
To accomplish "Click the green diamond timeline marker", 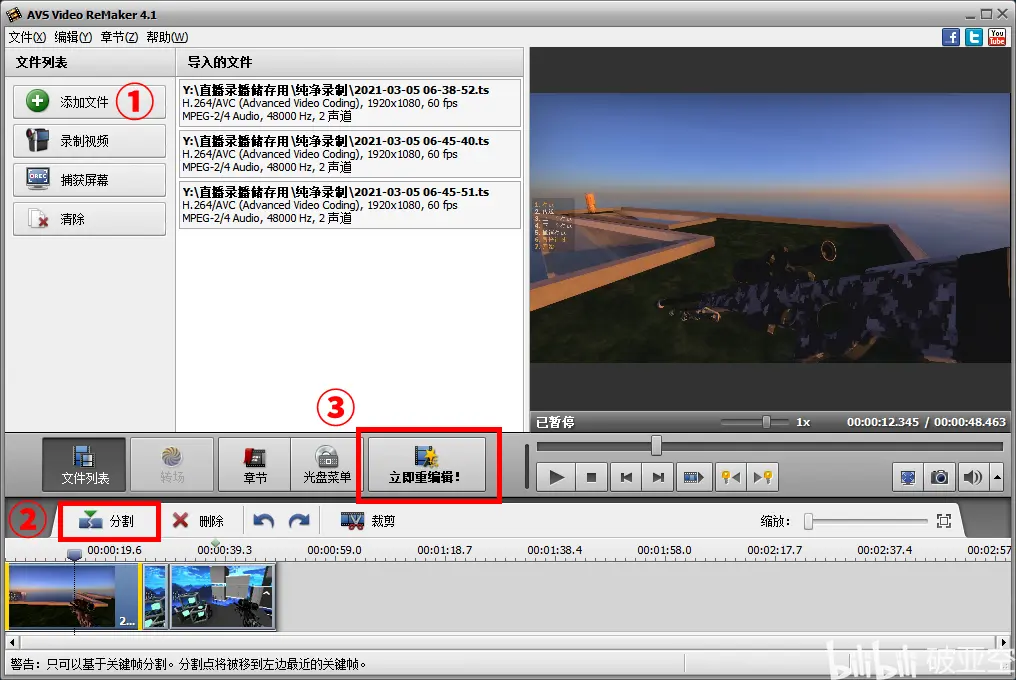I will click(215, 543).
